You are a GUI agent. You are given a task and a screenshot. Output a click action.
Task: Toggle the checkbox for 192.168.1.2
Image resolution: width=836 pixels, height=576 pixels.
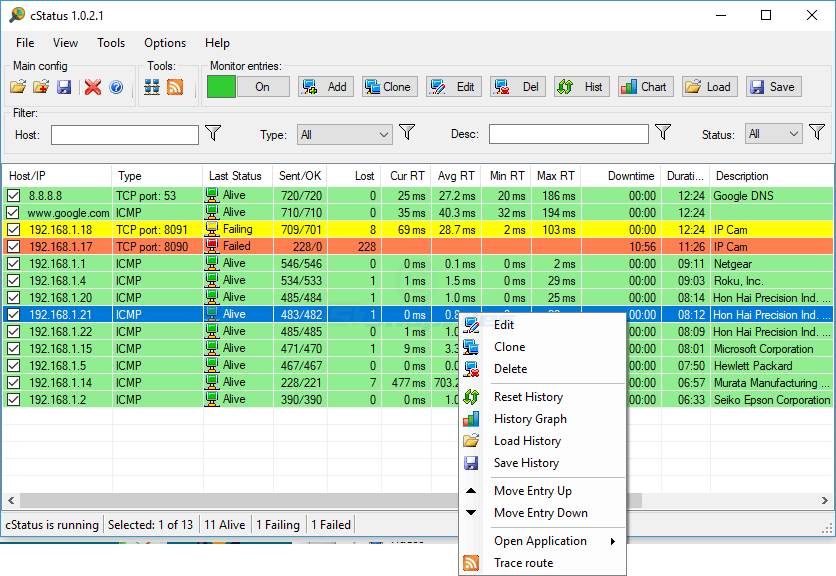[x=13, y=400]
